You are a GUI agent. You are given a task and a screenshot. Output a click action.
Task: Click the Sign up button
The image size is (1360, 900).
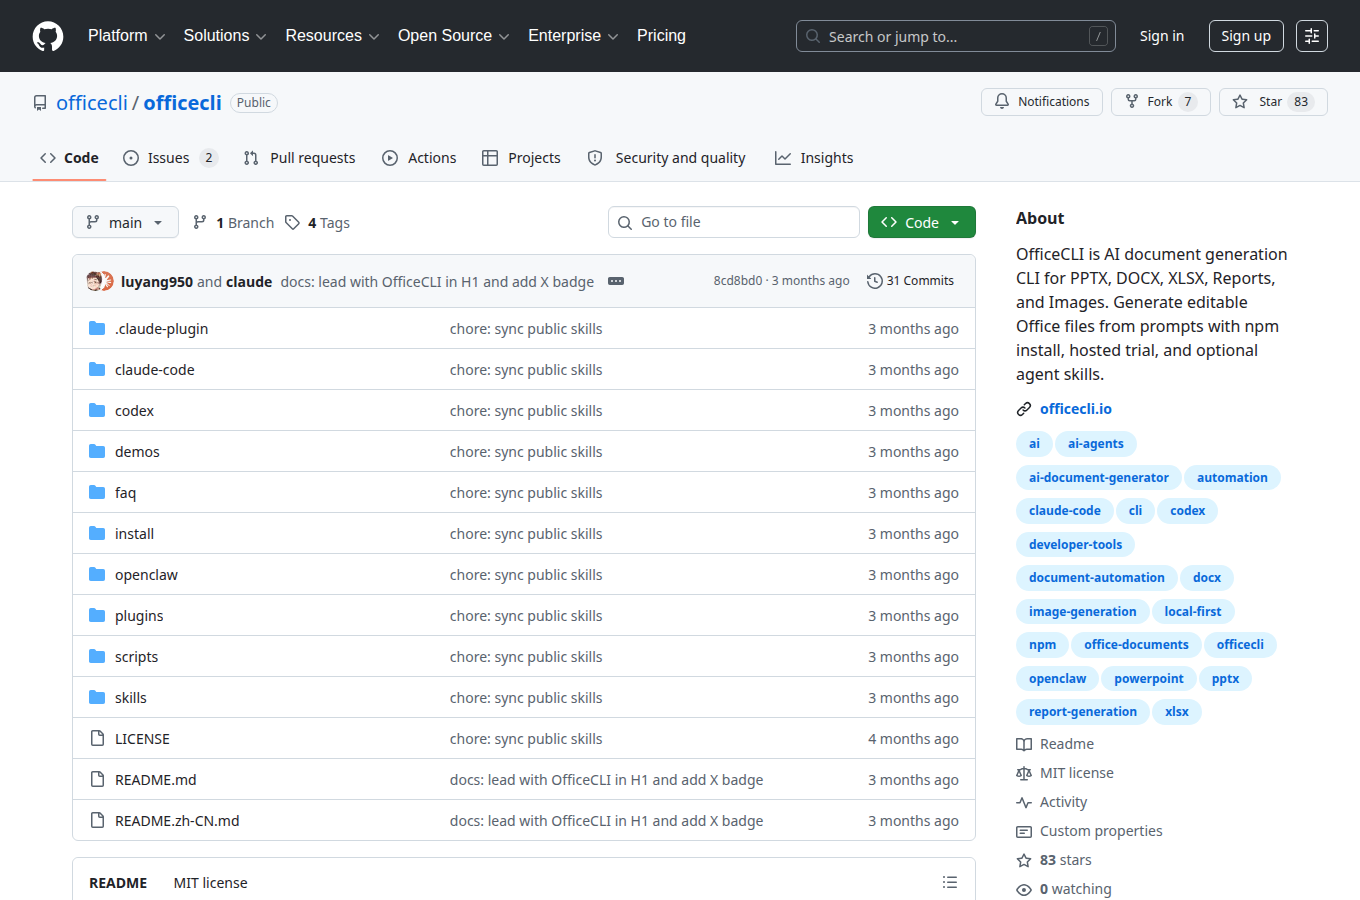[1246, 36]
